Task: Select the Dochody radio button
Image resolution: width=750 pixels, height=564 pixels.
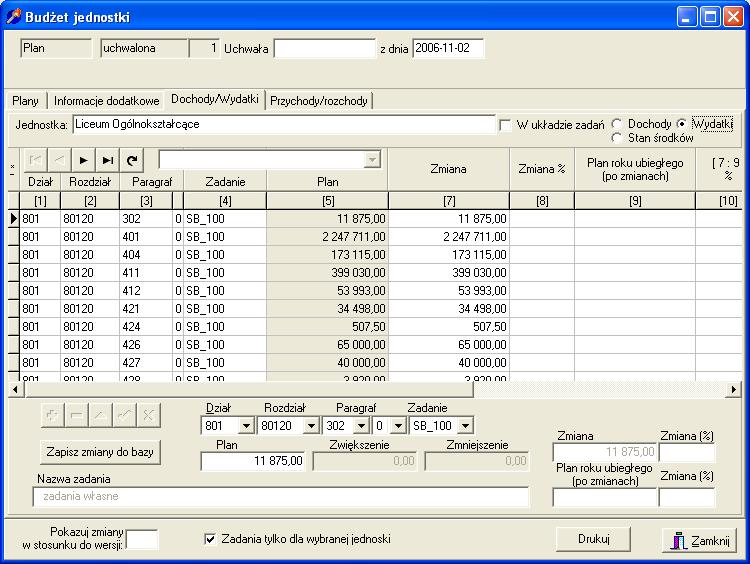Action: (x=617, y=124)
